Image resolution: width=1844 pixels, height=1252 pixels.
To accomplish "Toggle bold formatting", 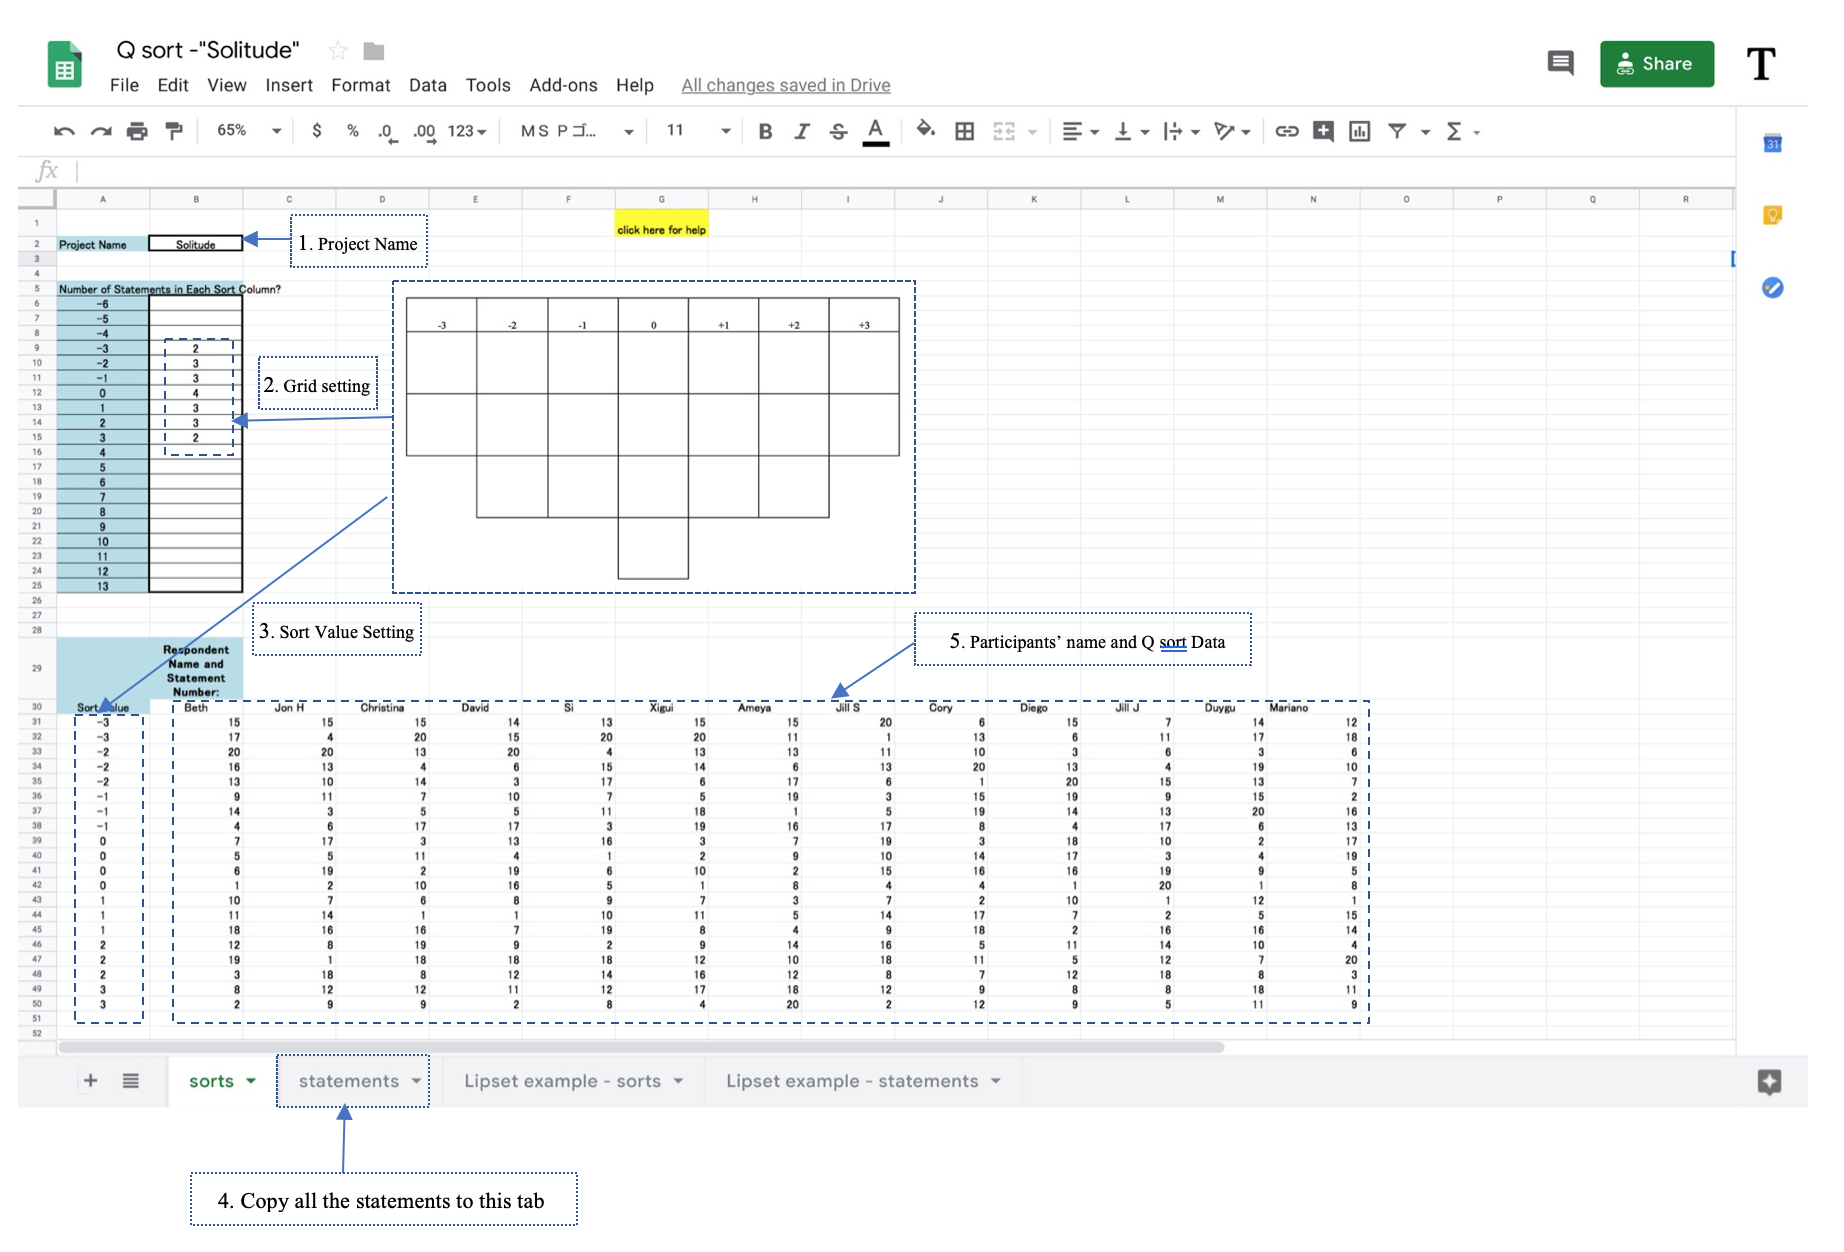I will click(x=765, y=131).
